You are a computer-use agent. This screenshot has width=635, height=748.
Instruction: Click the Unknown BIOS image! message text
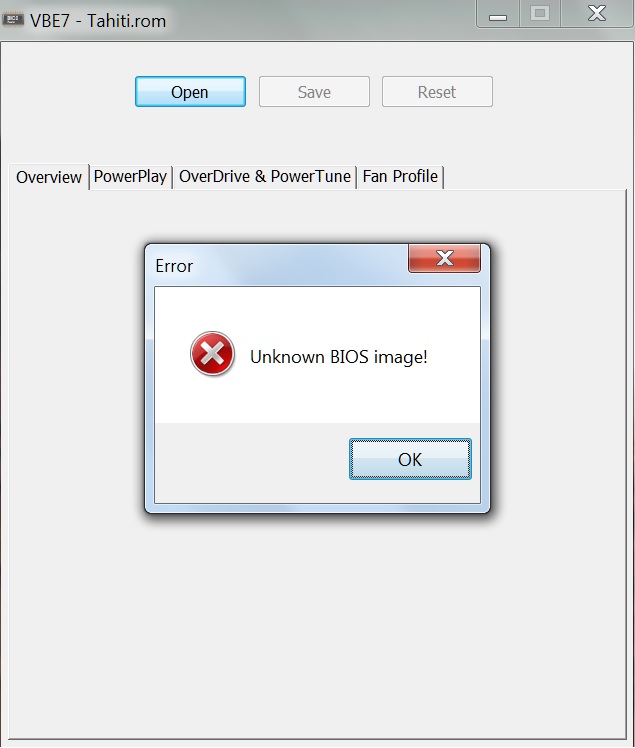(339, 357)
